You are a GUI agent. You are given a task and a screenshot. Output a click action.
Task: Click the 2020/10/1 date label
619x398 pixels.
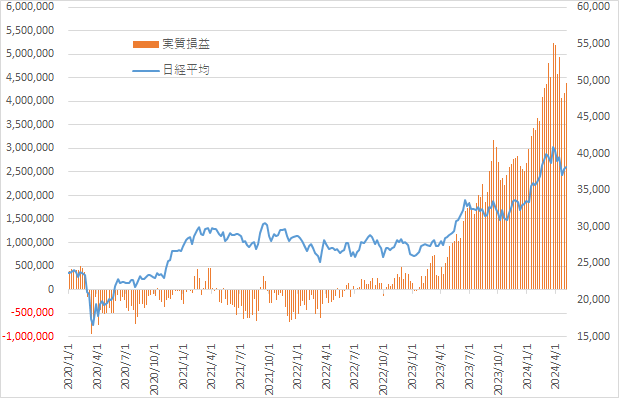point(154,369)
